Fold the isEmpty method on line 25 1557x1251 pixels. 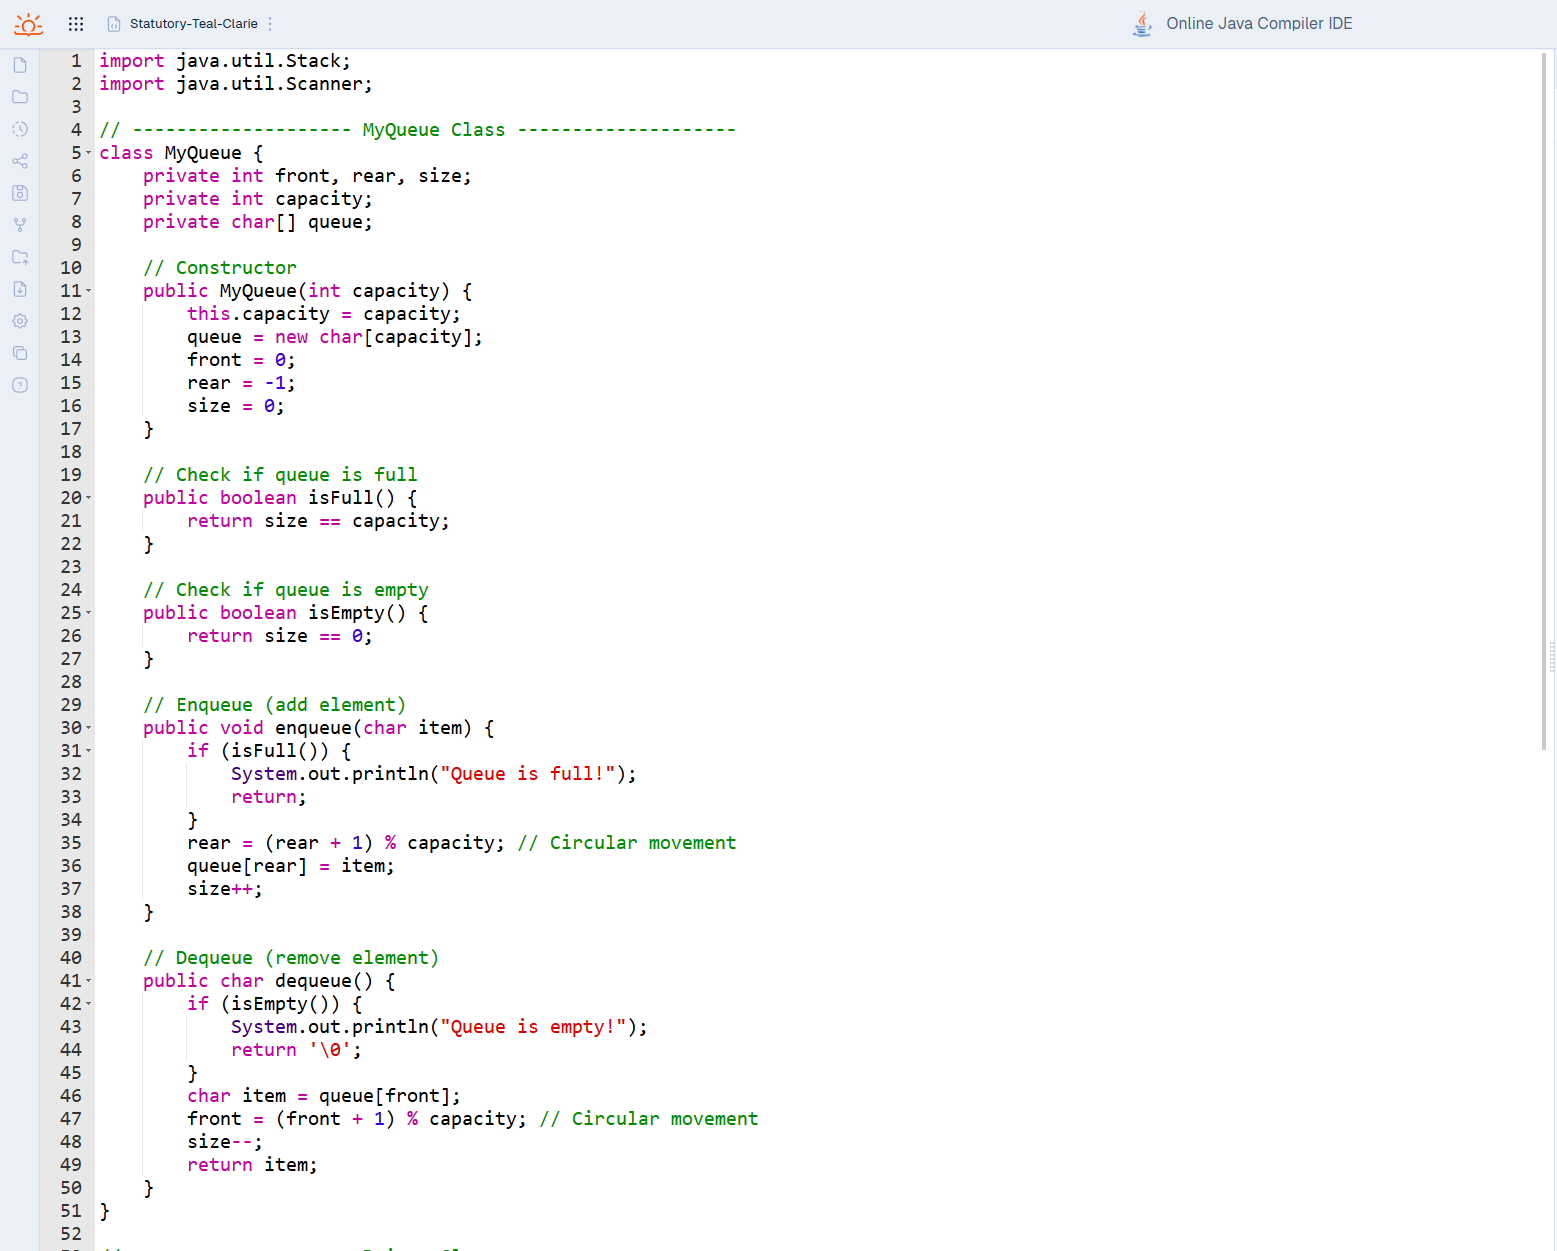click(88, 613)
